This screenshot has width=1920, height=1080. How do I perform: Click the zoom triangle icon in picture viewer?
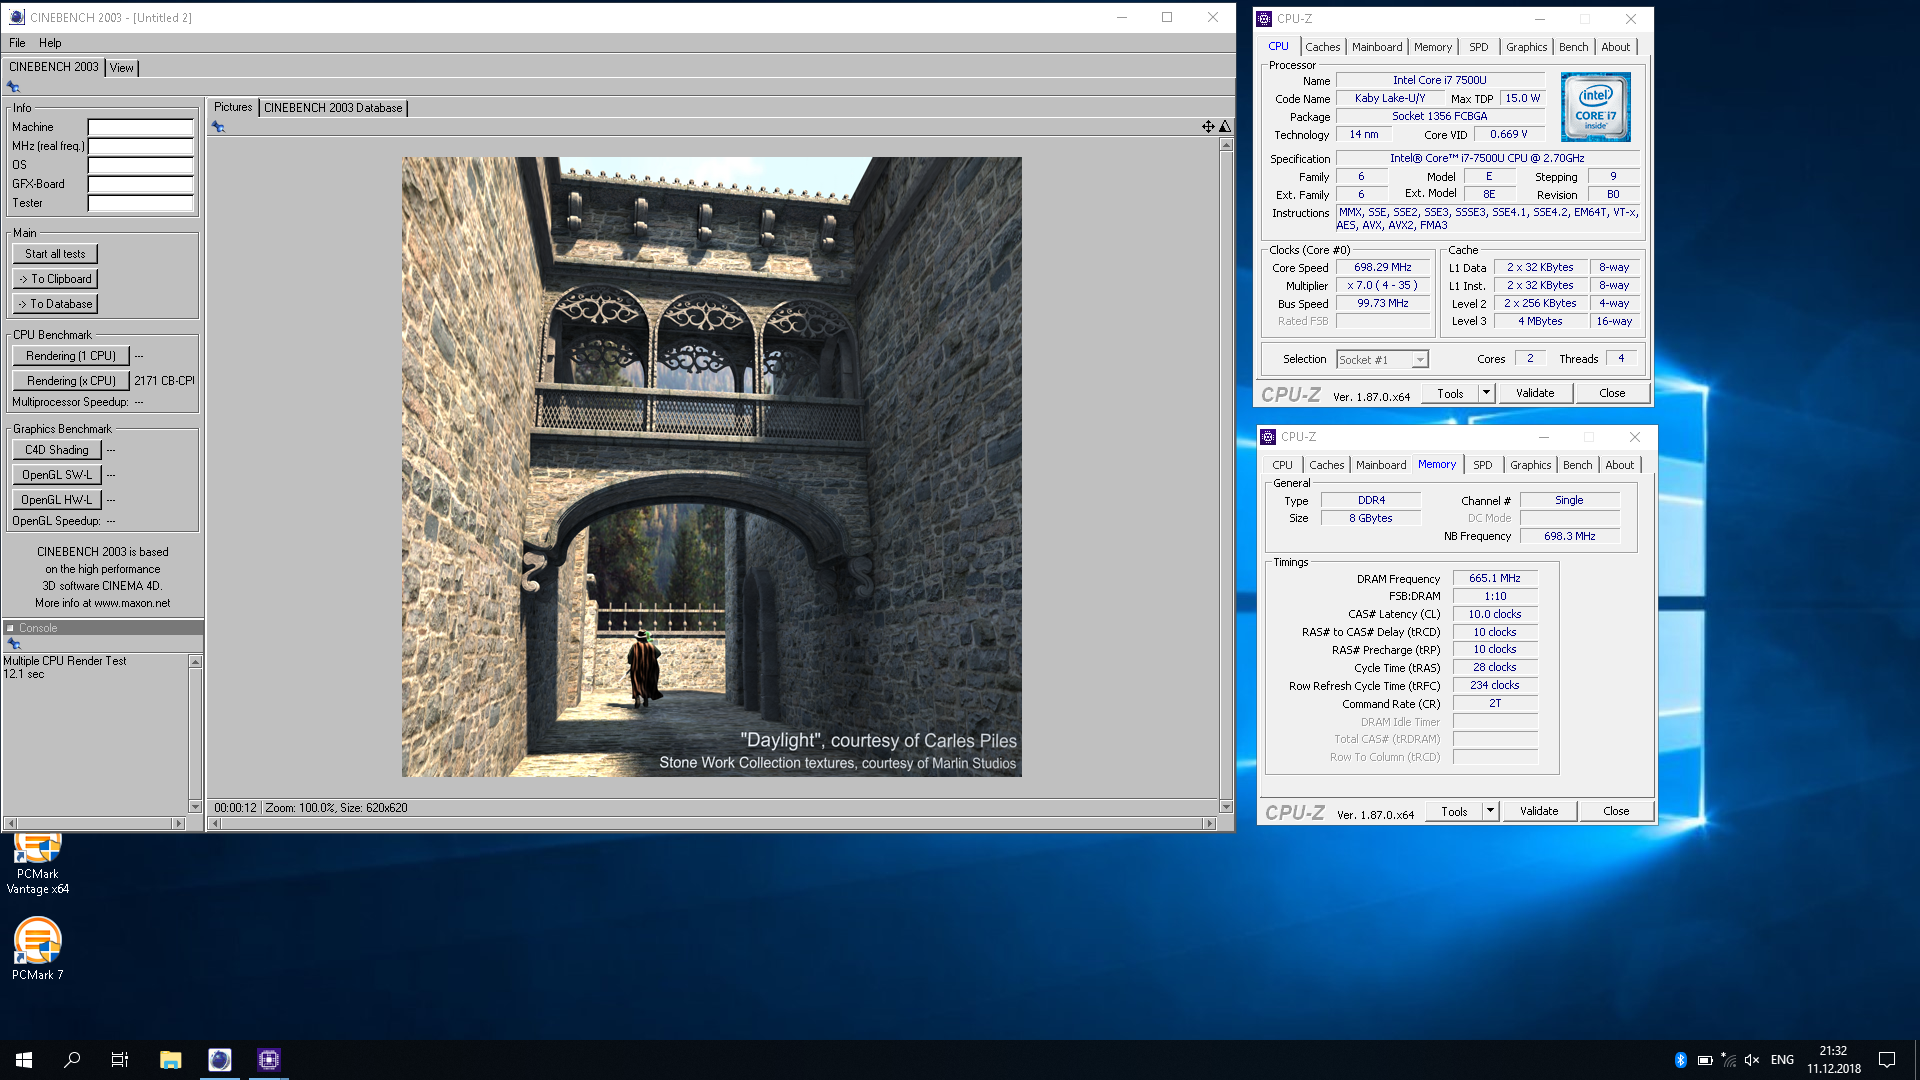(x=1225, y=127)
